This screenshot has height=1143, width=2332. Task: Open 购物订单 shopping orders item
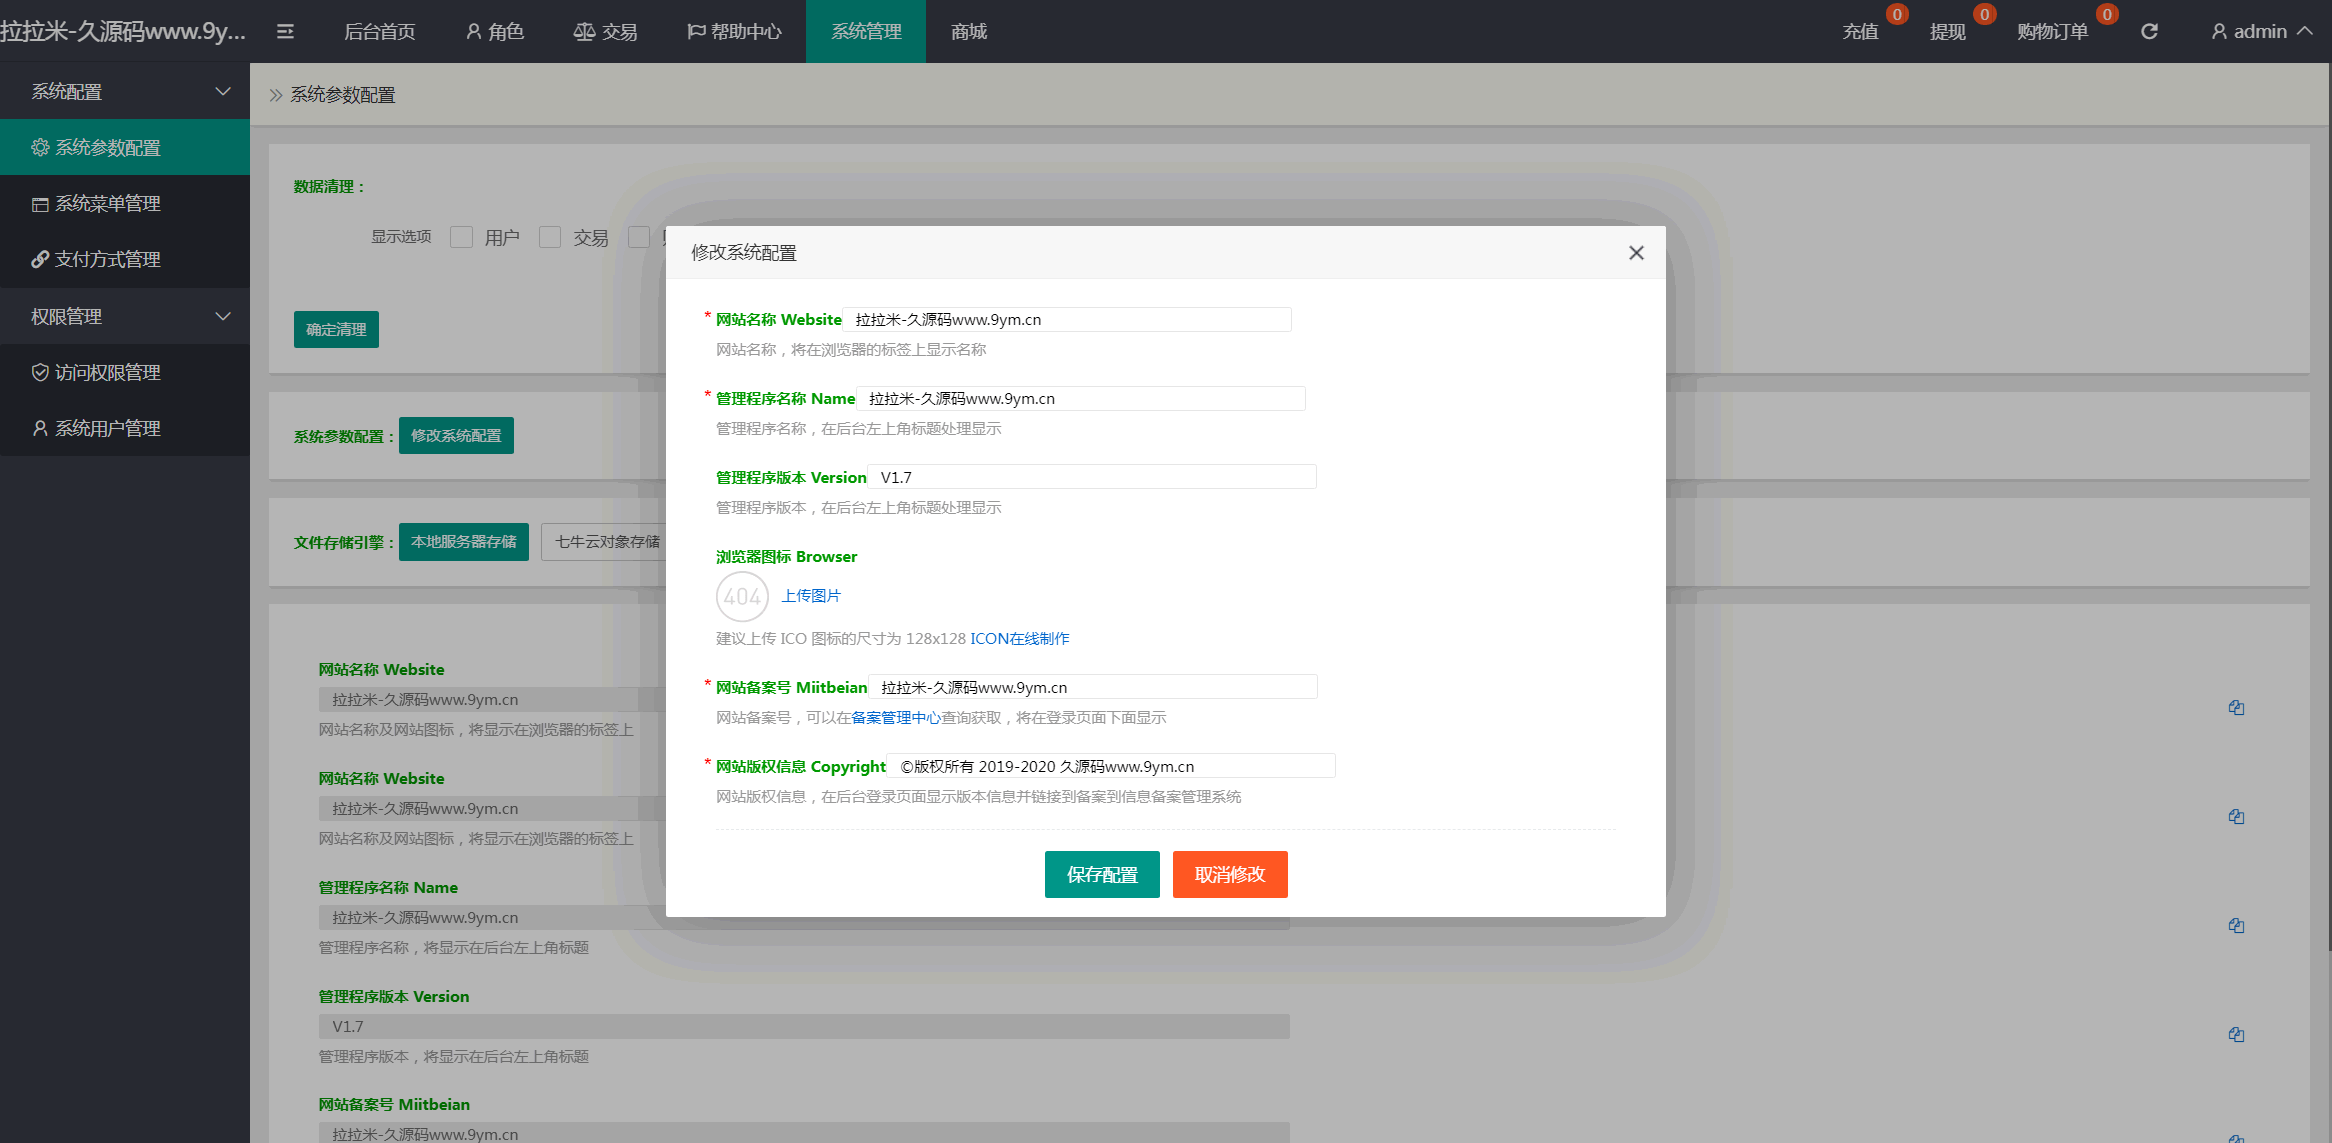point(2052,32)
